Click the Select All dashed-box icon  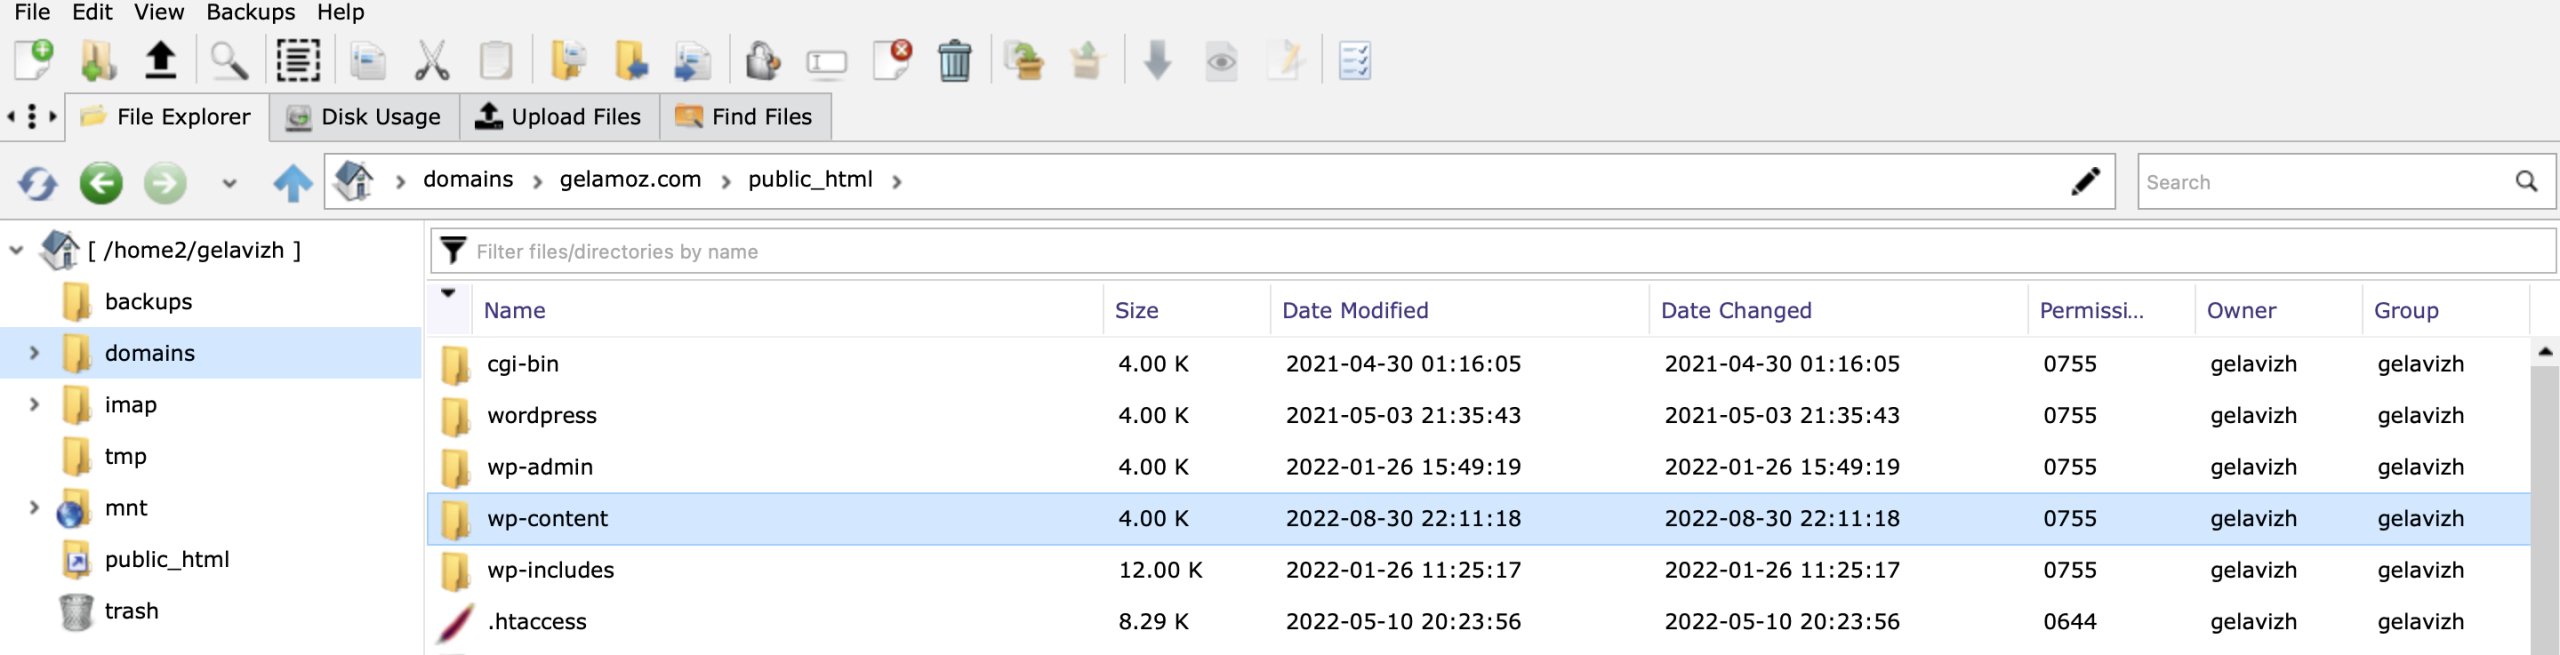point(298,61)
